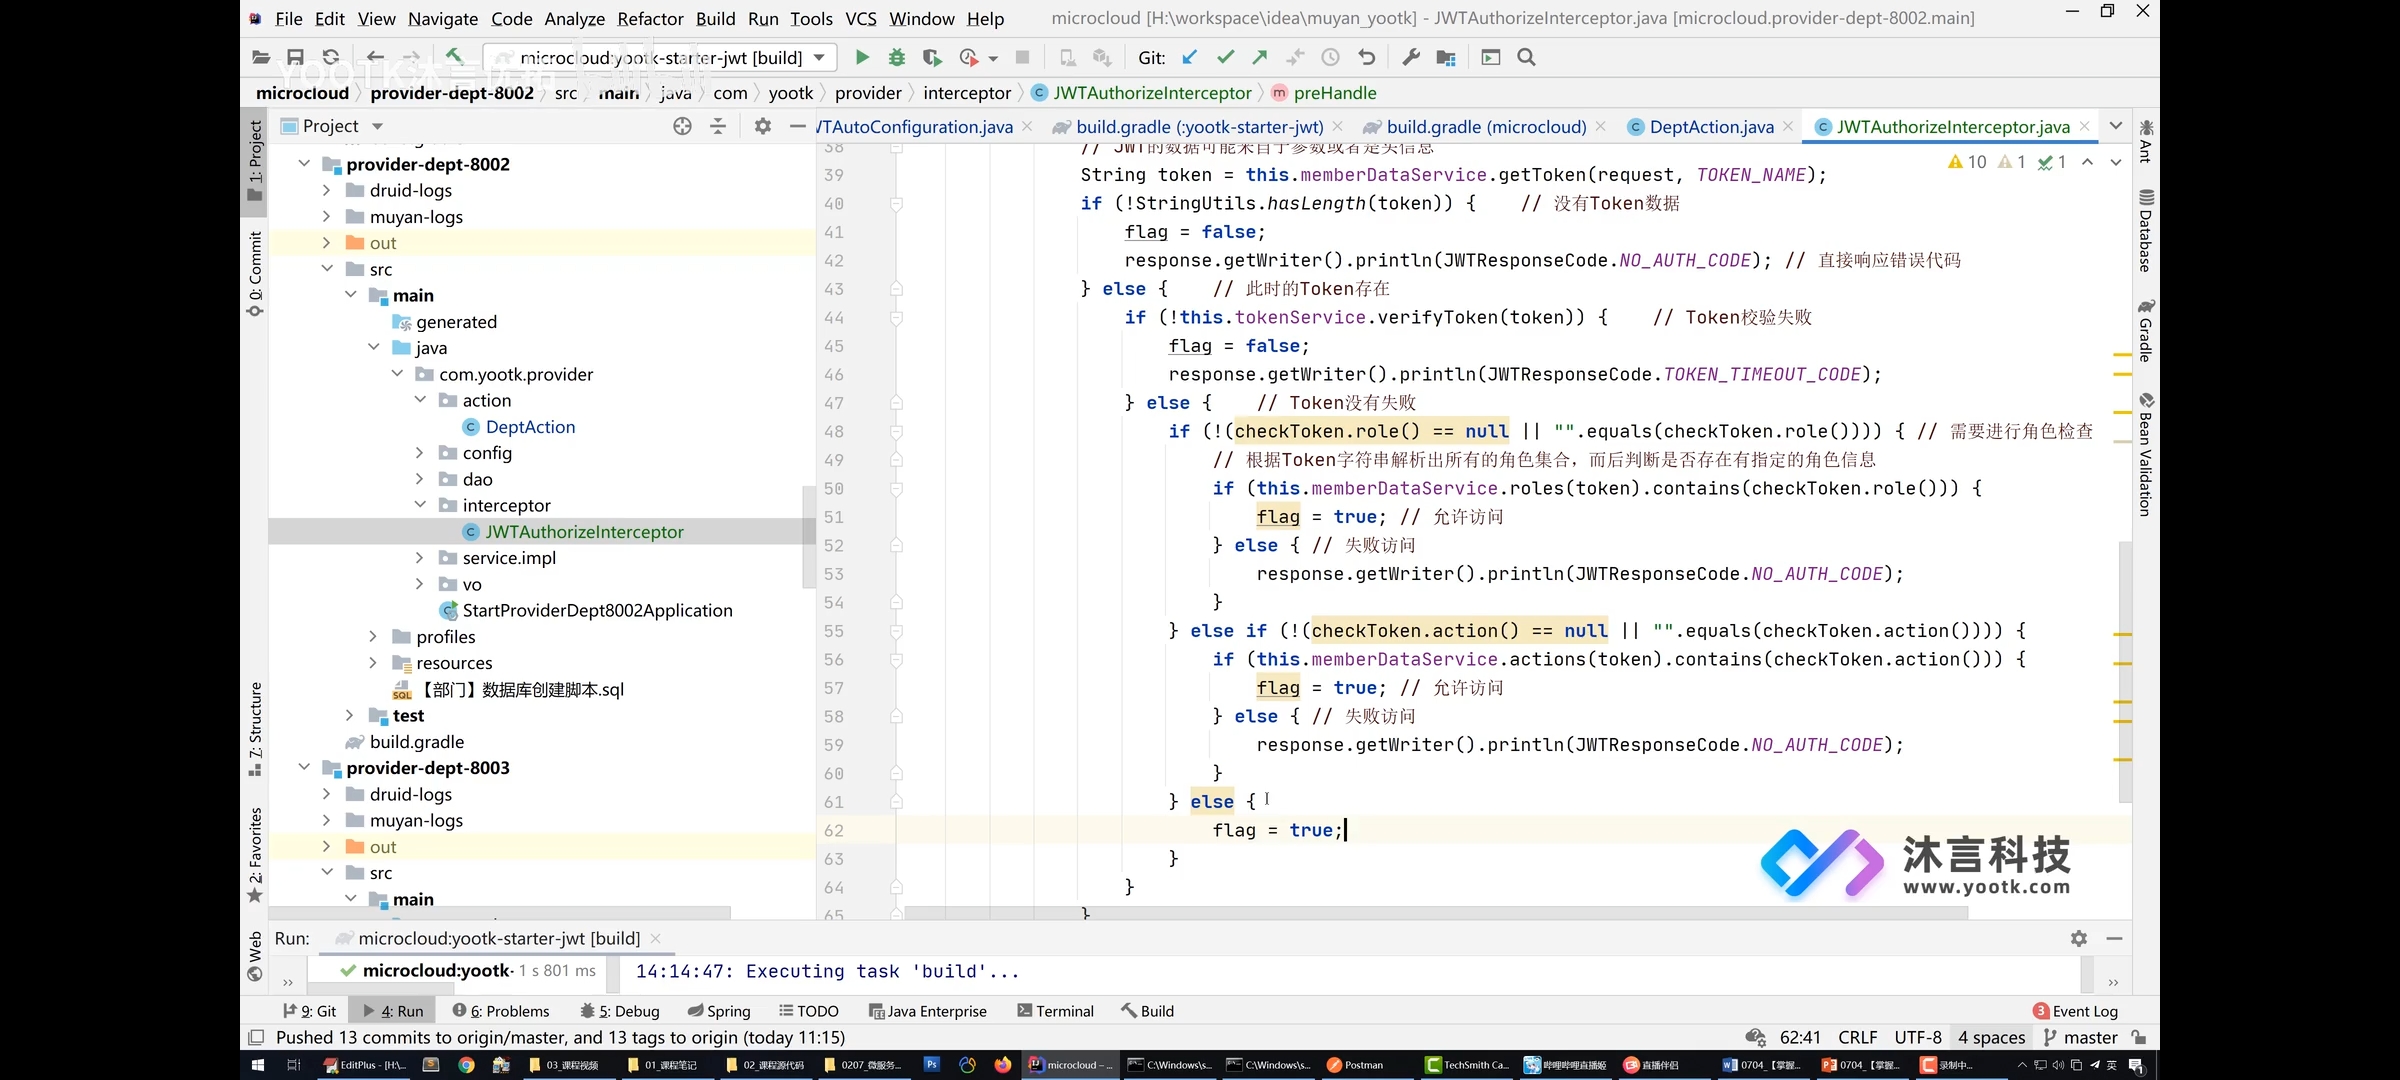
Task: Select the Terminal tab in bottom panel
Action: click(1062, 1010)
